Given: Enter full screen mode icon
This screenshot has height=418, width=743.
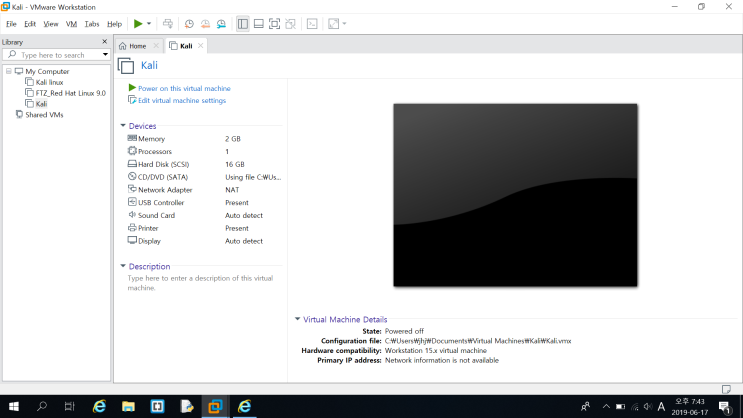Looking at the screenshot, I should click(x=274, y=24).
